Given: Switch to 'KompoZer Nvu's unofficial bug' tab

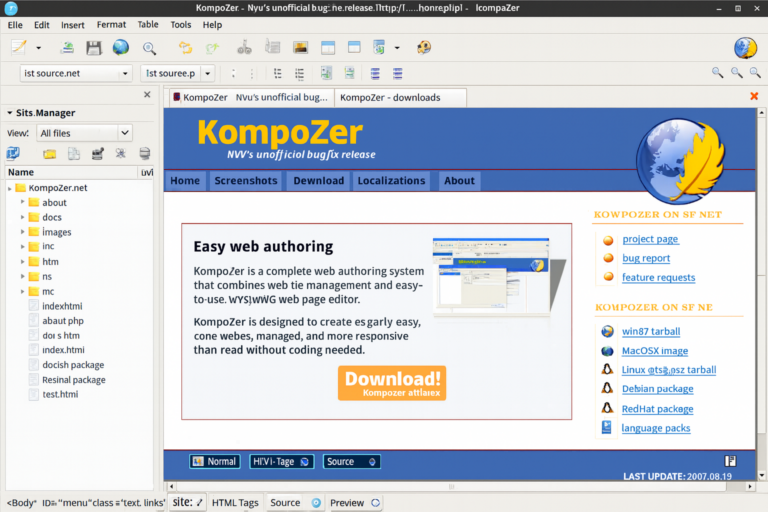Looking at the screenshot, I should click(252, 98).
